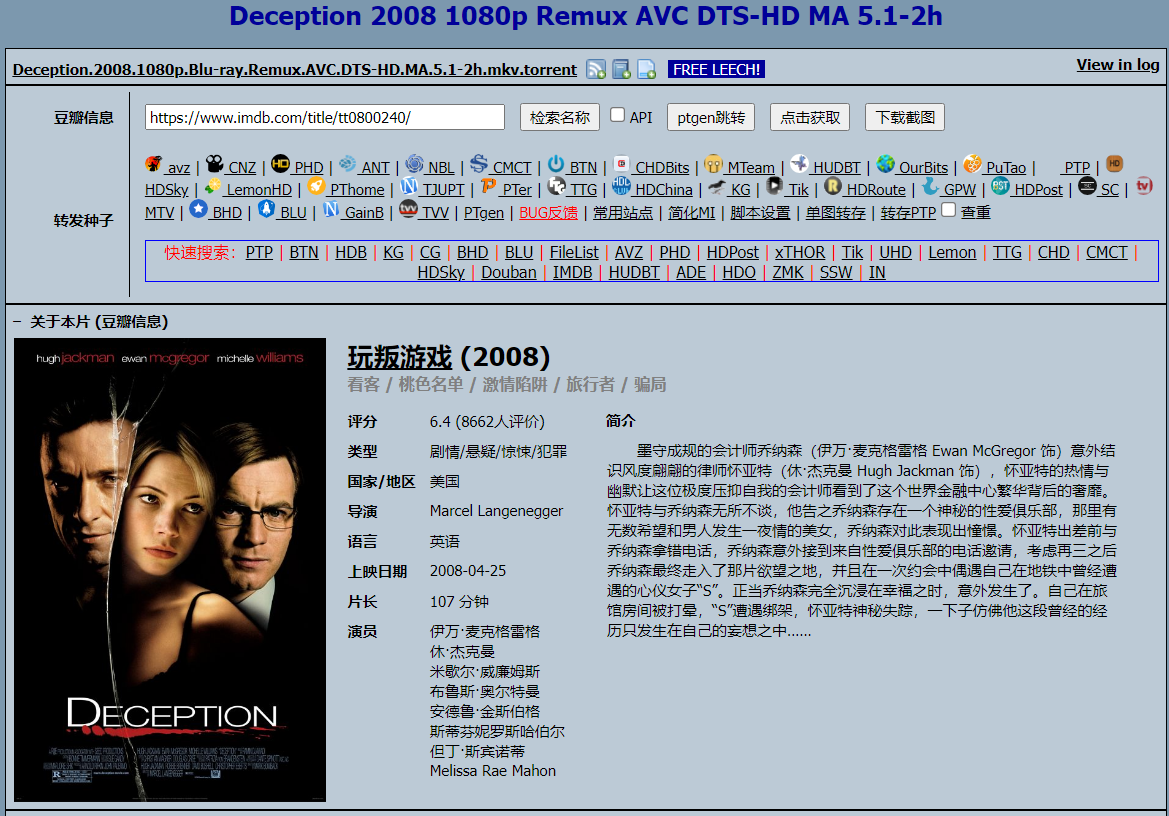
Task: Click the PHD site icon
Action: tap(280, 164)
